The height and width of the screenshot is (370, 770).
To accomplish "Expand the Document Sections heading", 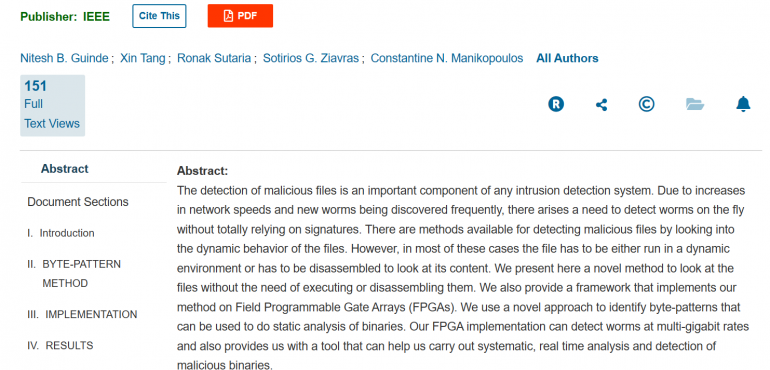I will pyautogui.click(x=78, y=202).
